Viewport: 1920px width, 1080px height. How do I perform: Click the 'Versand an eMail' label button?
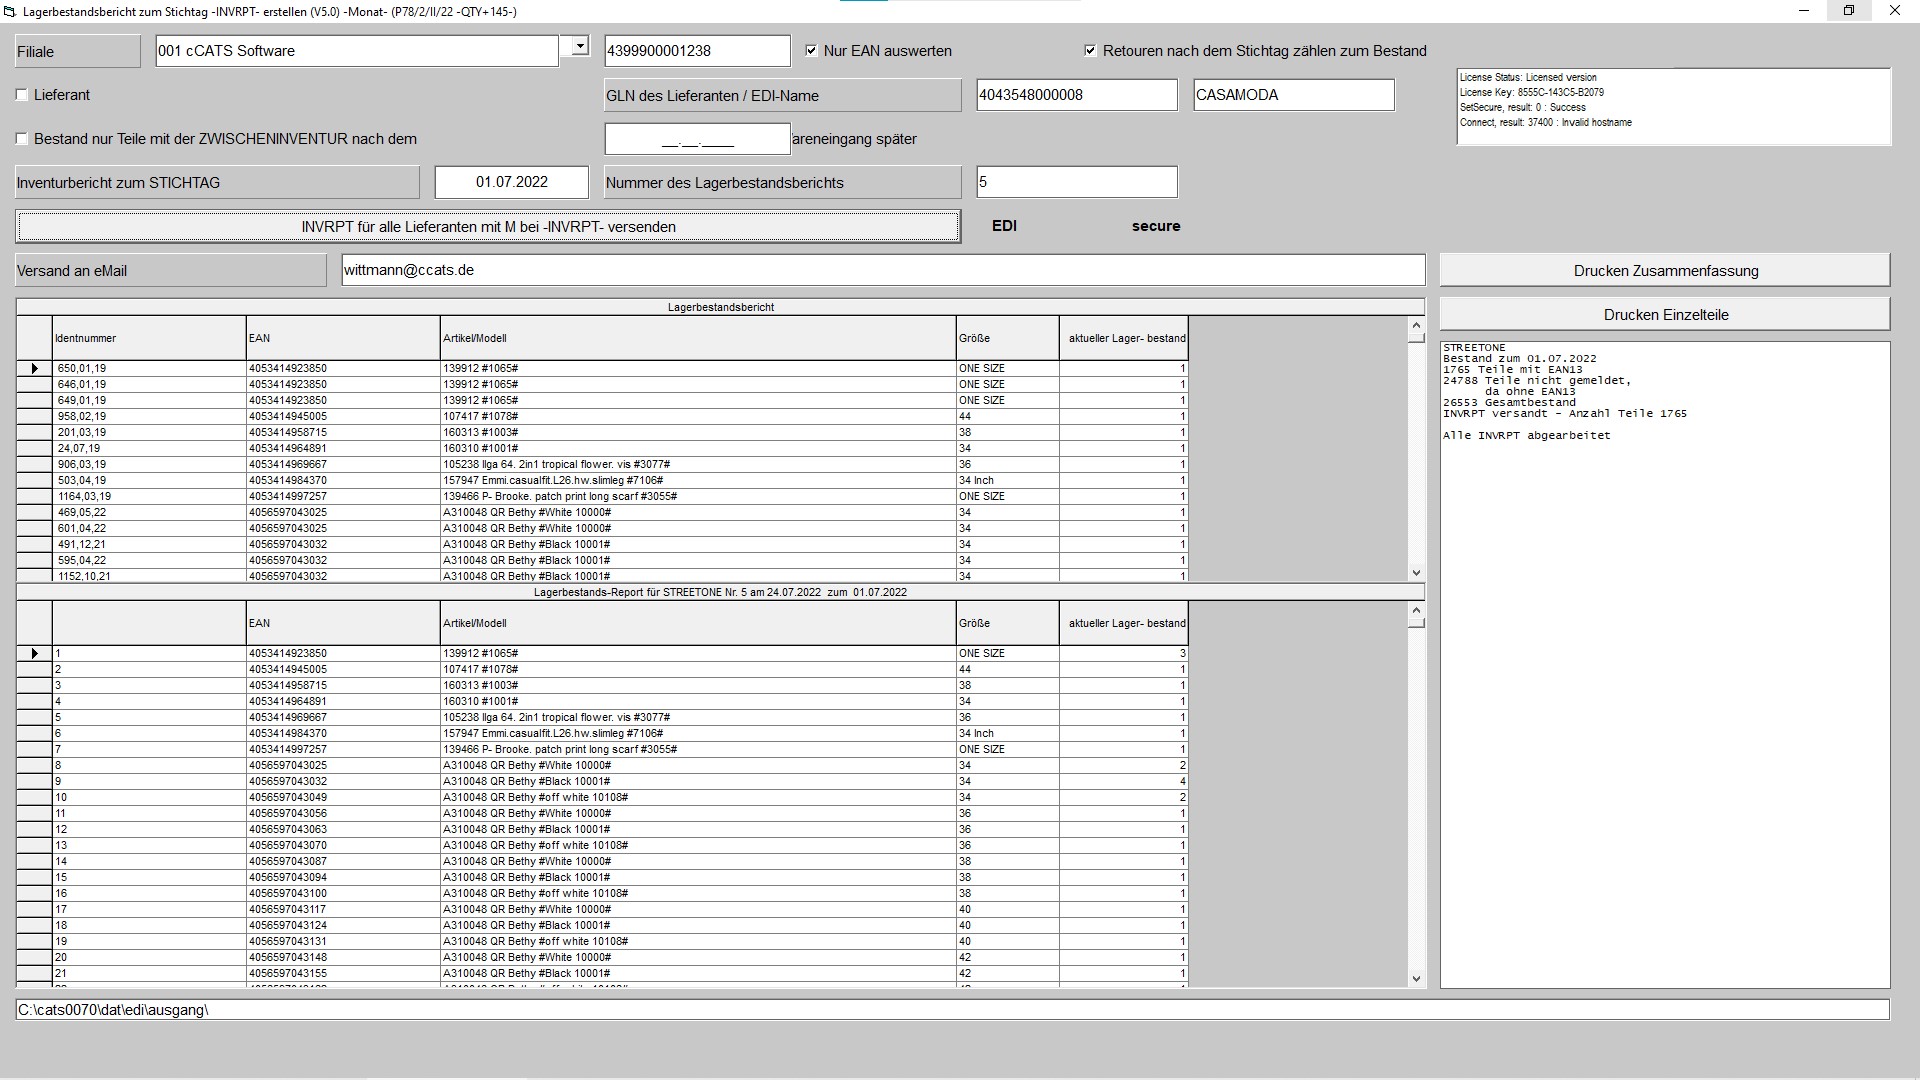pos(171,271)
